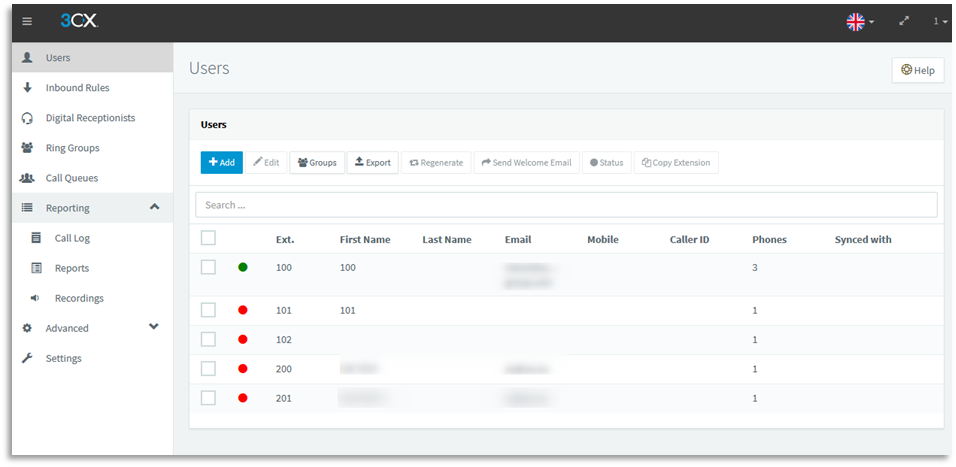
Task: Check the box for extension 100
Action: coord(208,267)
